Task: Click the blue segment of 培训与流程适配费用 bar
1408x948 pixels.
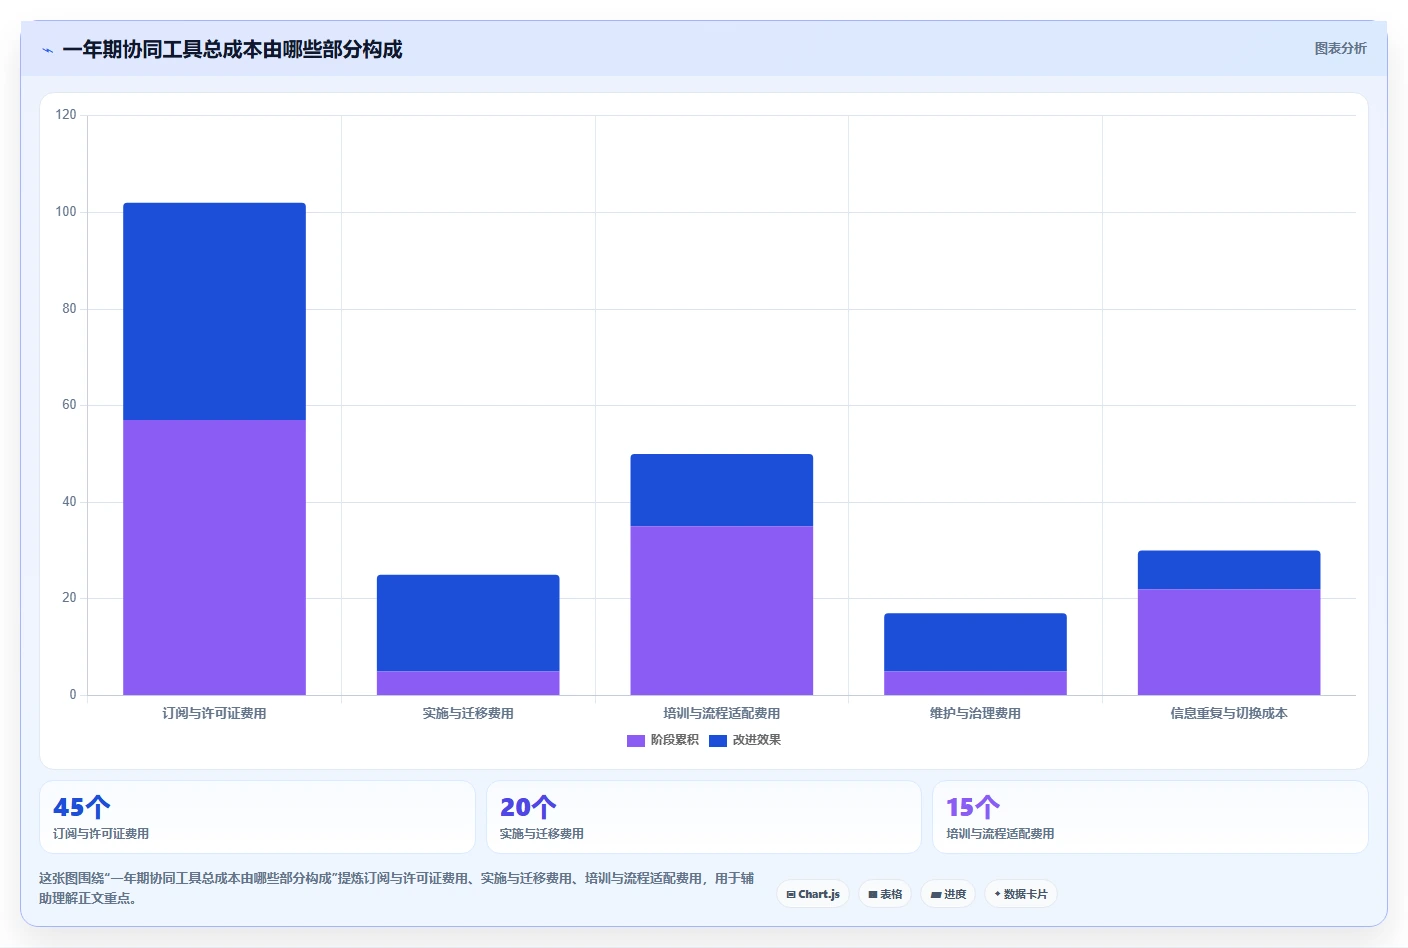Action: [x=722, y=490]
